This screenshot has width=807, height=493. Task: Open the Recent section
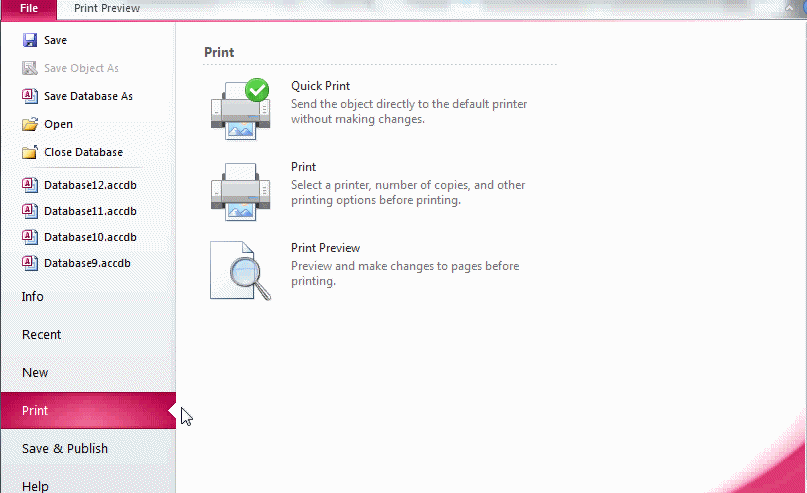pos(42,335)
